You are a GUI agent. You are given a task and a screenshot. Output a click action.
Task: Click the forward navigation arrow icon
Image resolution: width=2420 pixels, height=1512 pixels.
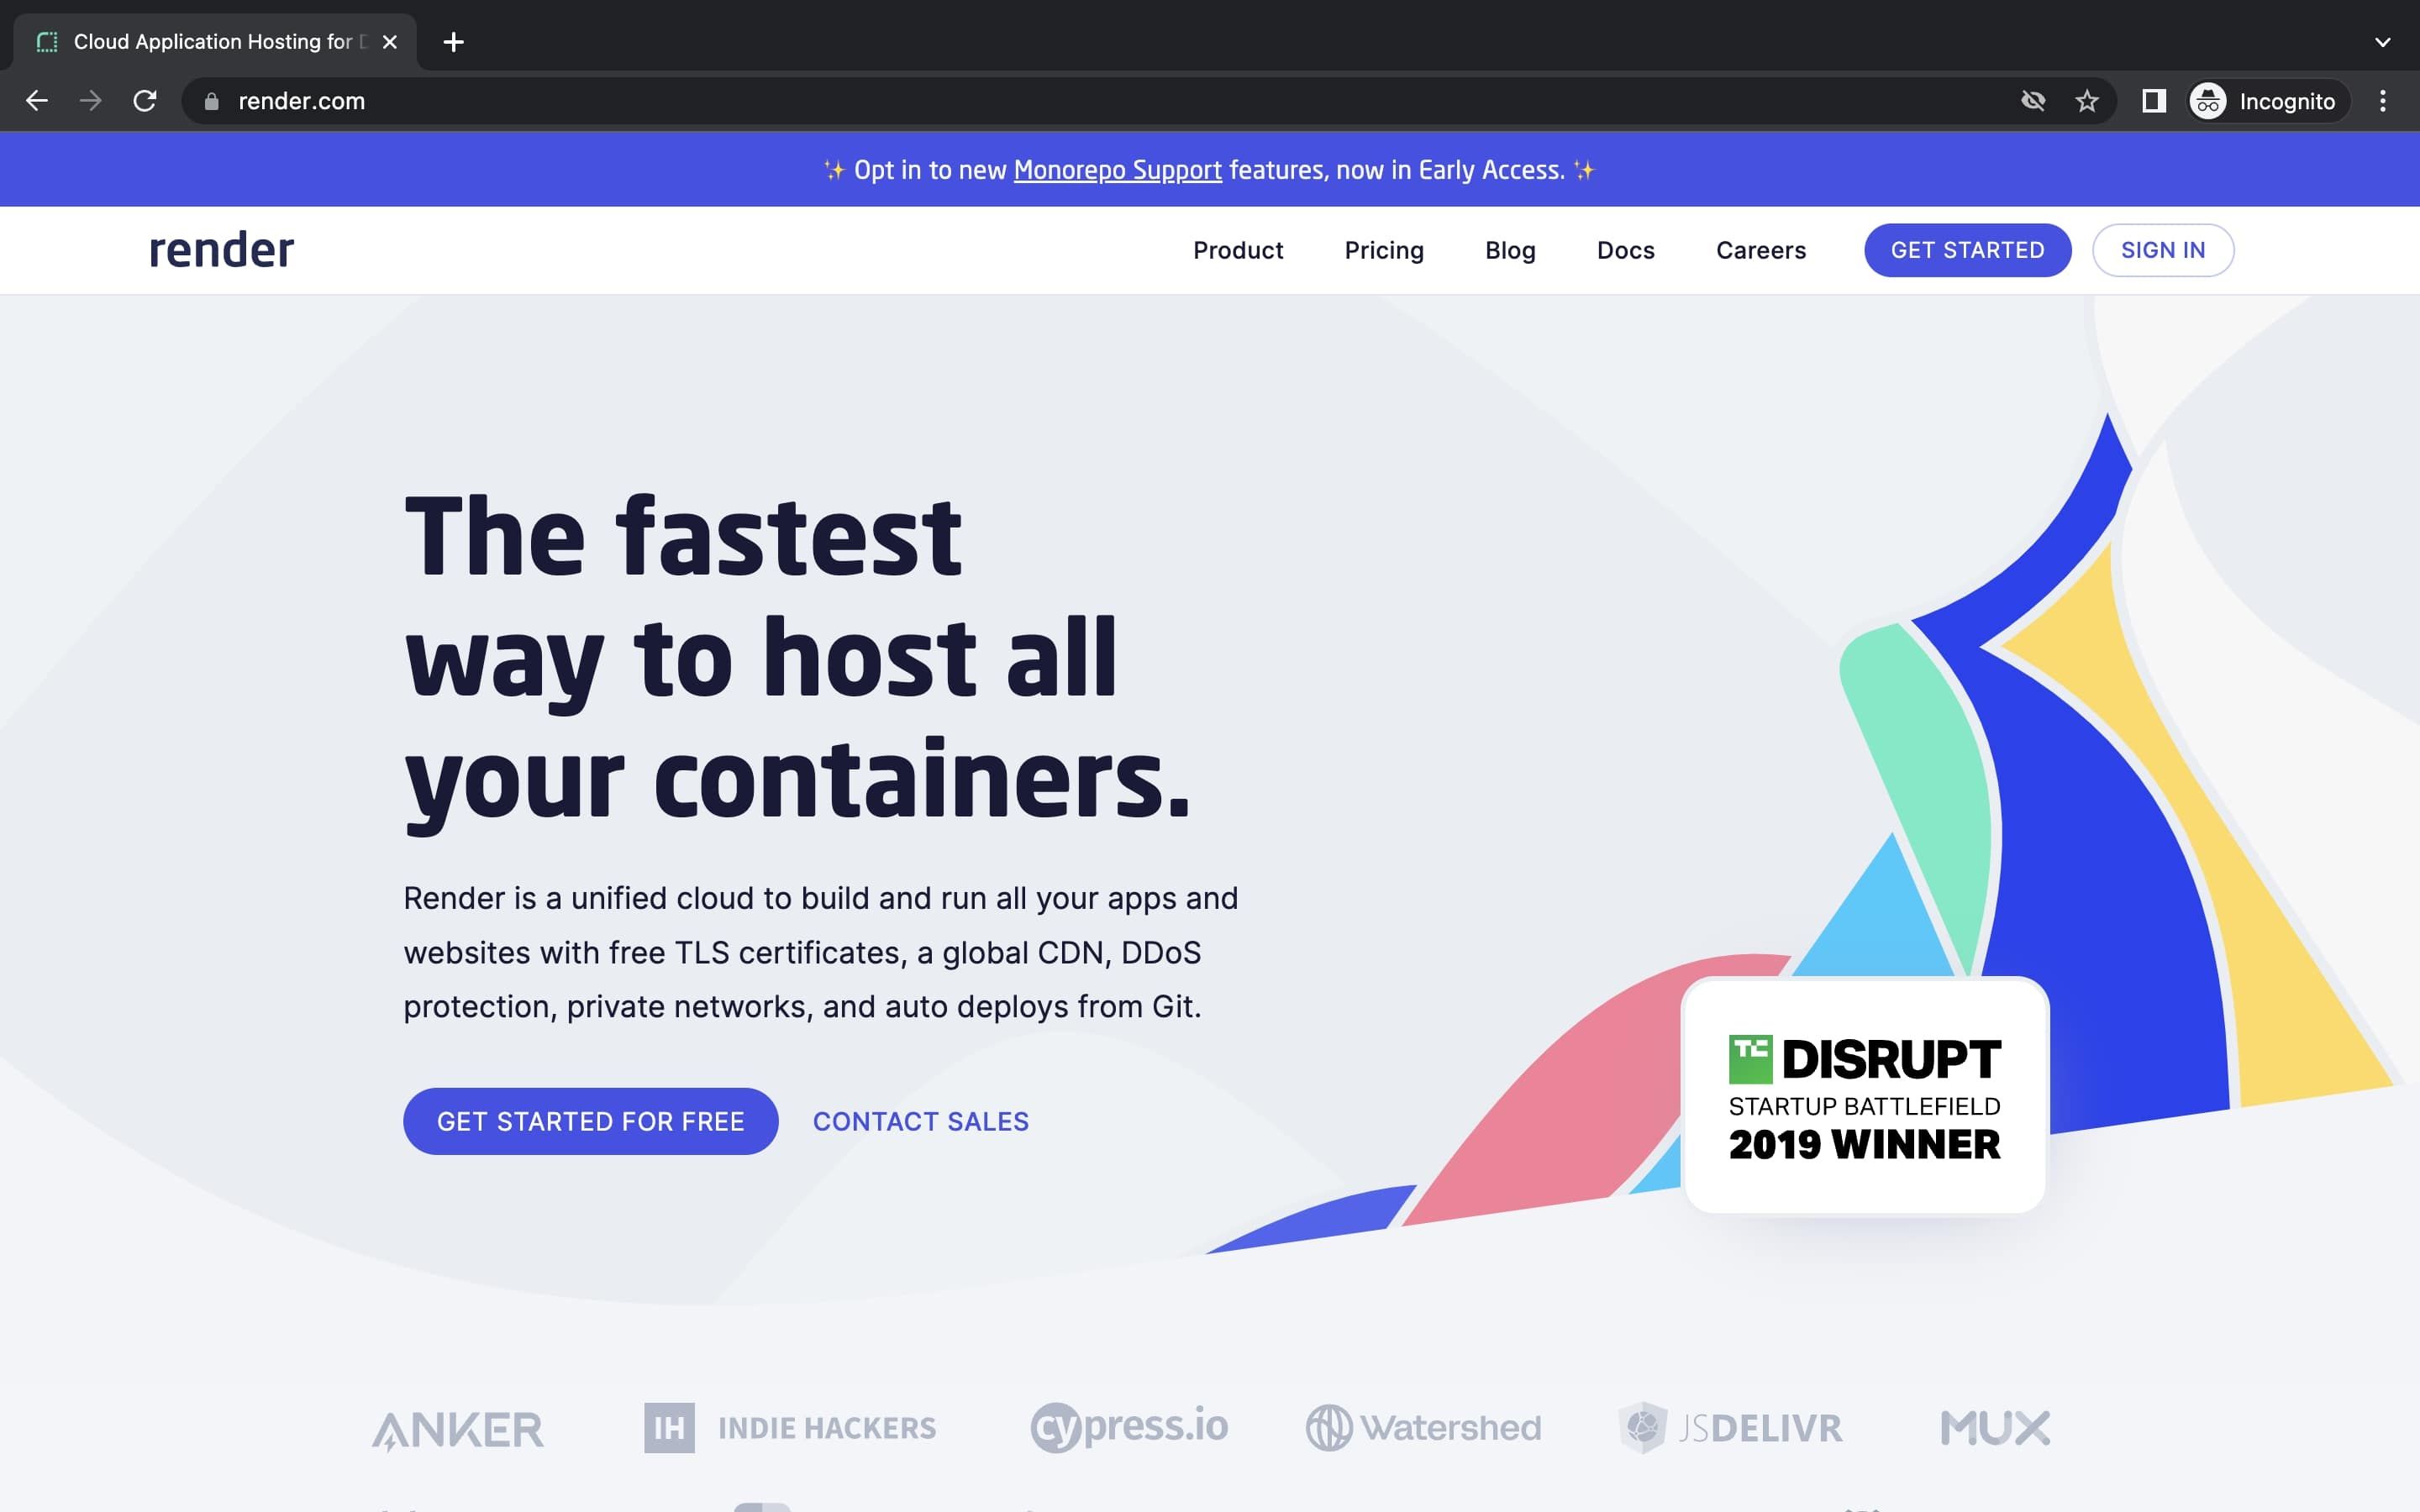click(x=87, y=101)
